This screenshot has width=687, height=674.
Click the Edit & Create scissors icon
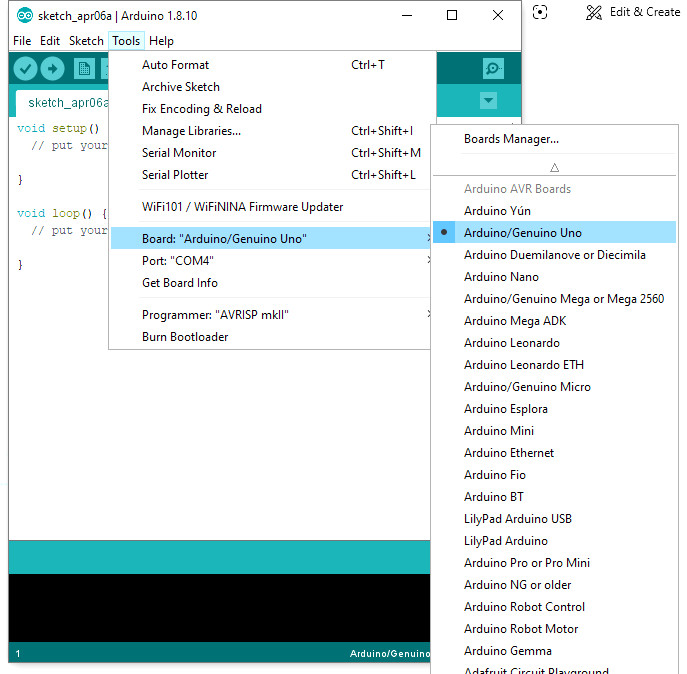pos(594,12)
